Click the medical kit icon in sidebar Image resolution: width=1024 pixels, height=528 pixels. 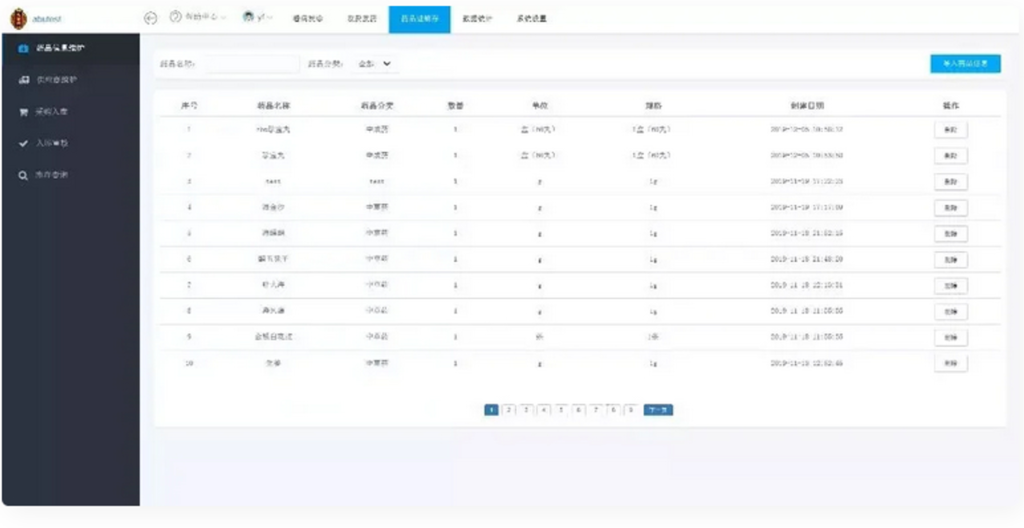pos(23,49)
